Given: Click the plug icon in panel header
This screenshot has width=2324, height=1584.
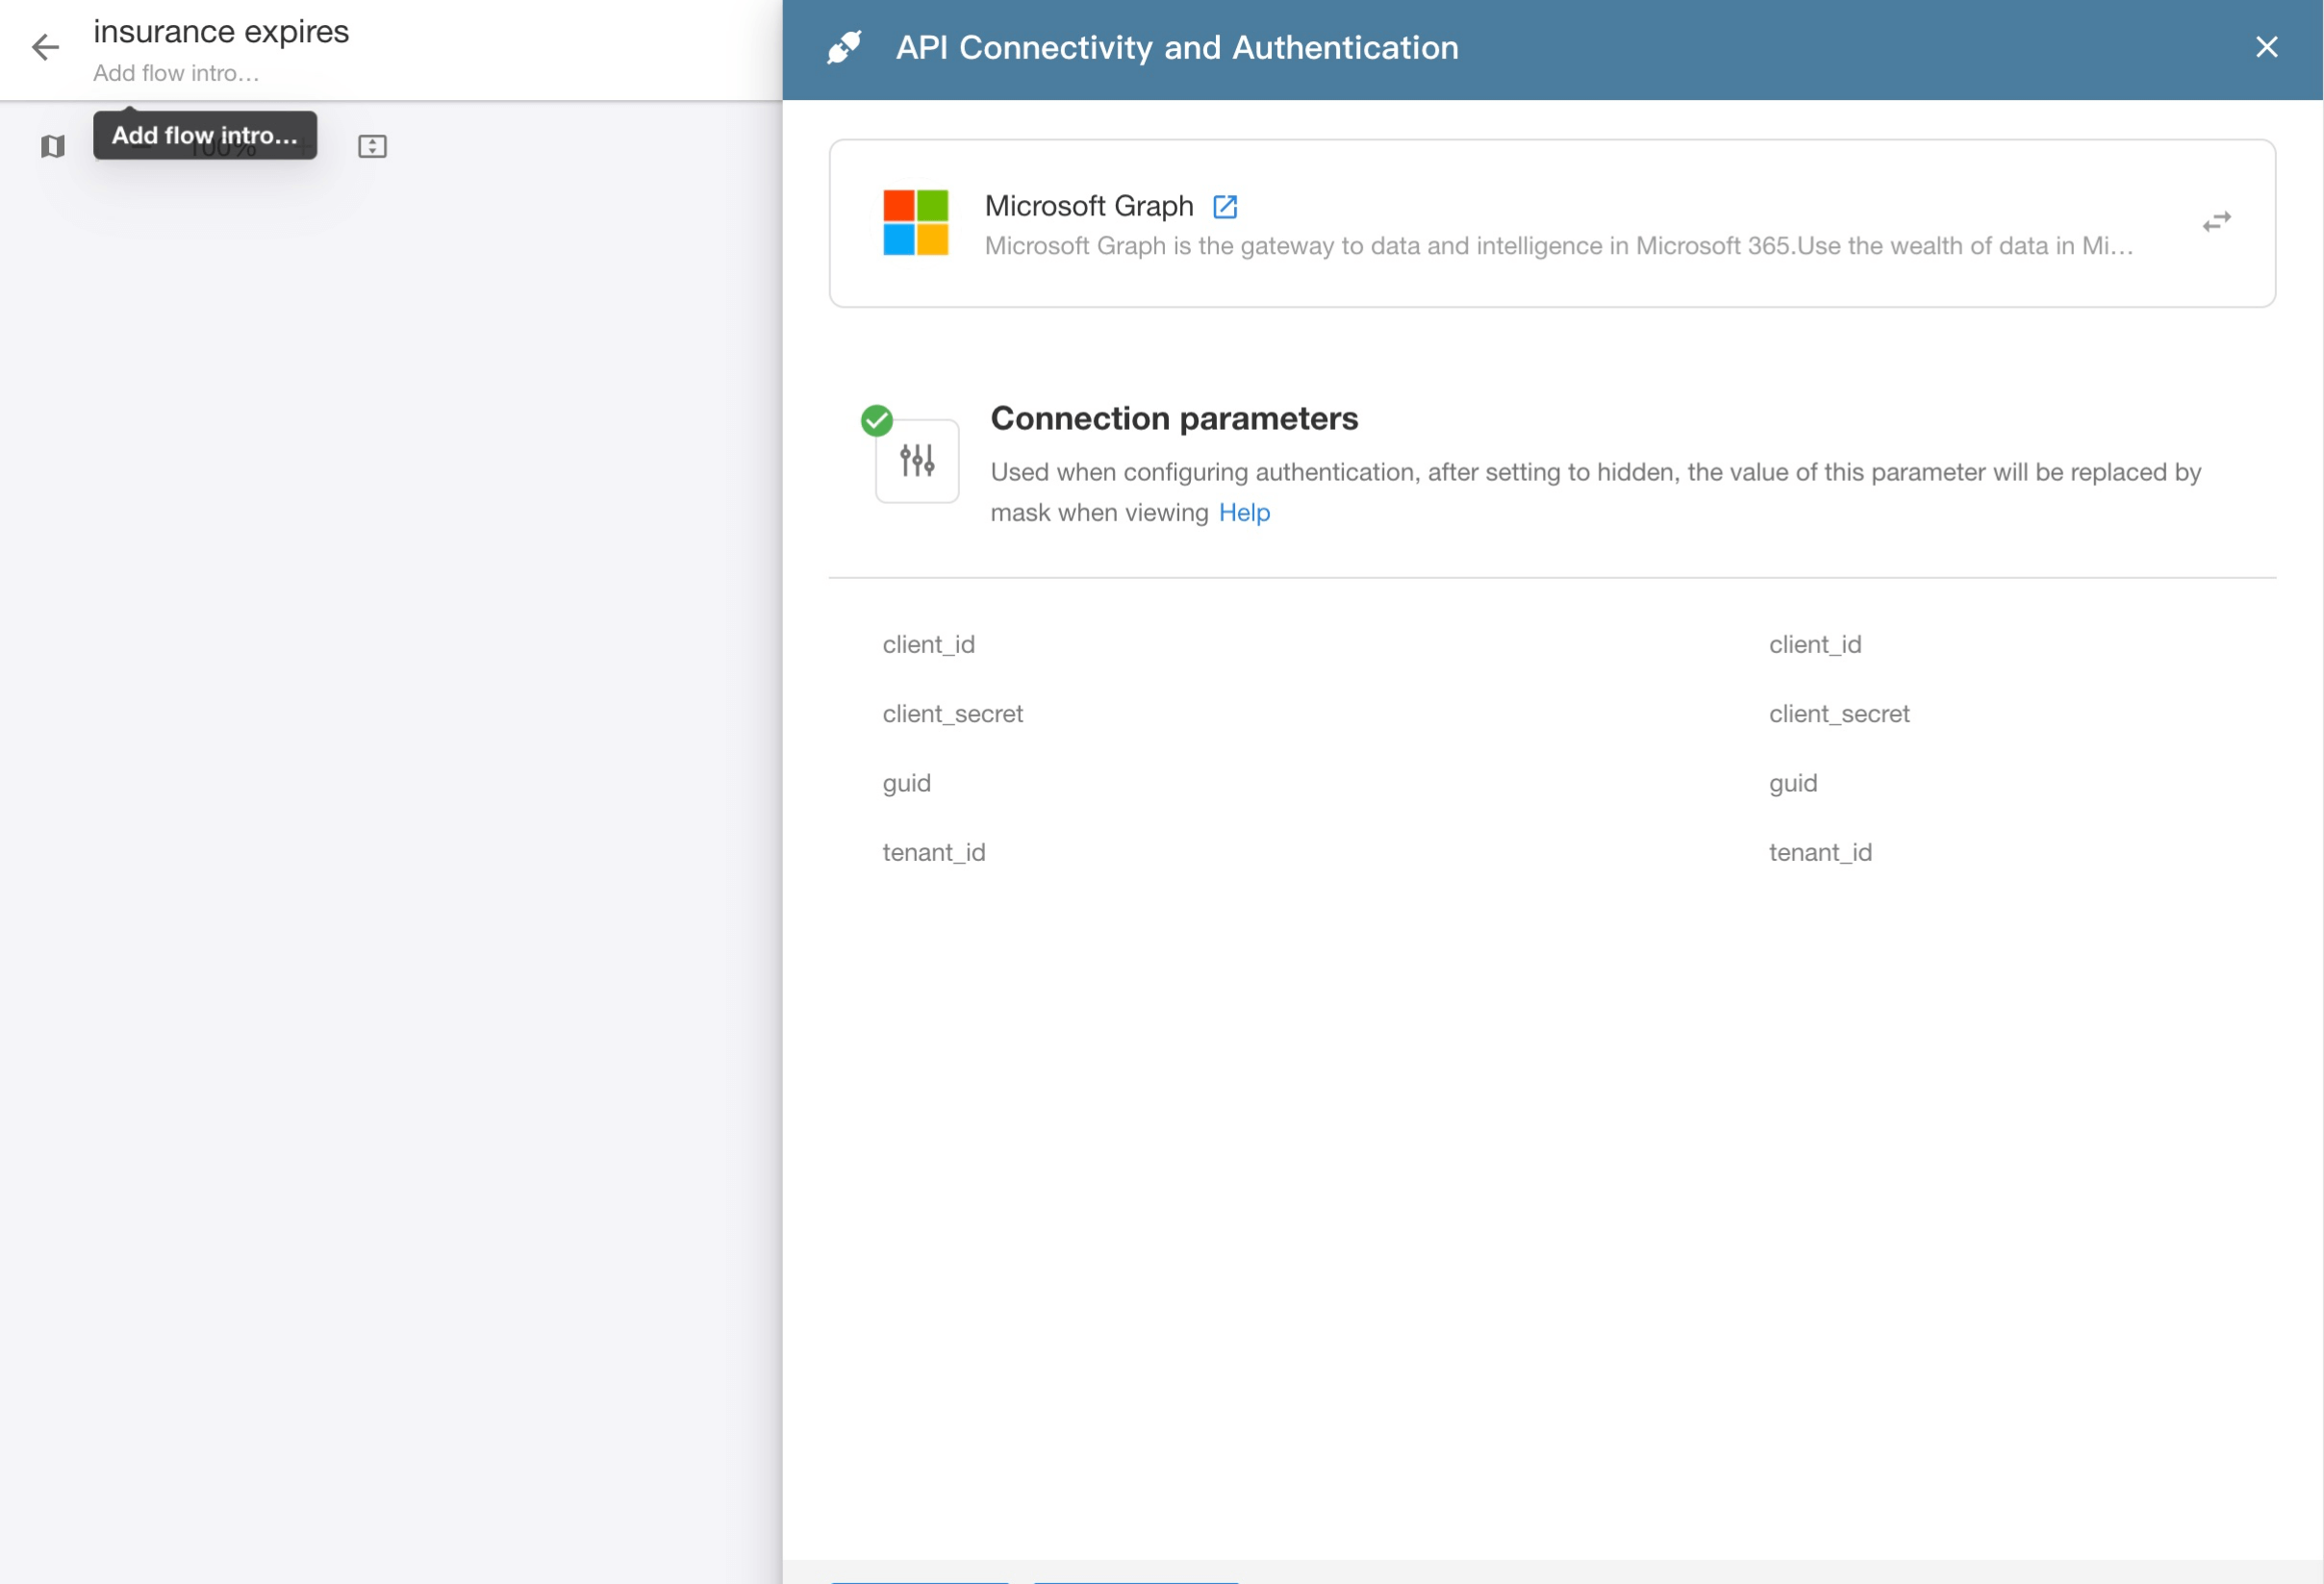Looking at the screenshot, I should click(844, 47).
